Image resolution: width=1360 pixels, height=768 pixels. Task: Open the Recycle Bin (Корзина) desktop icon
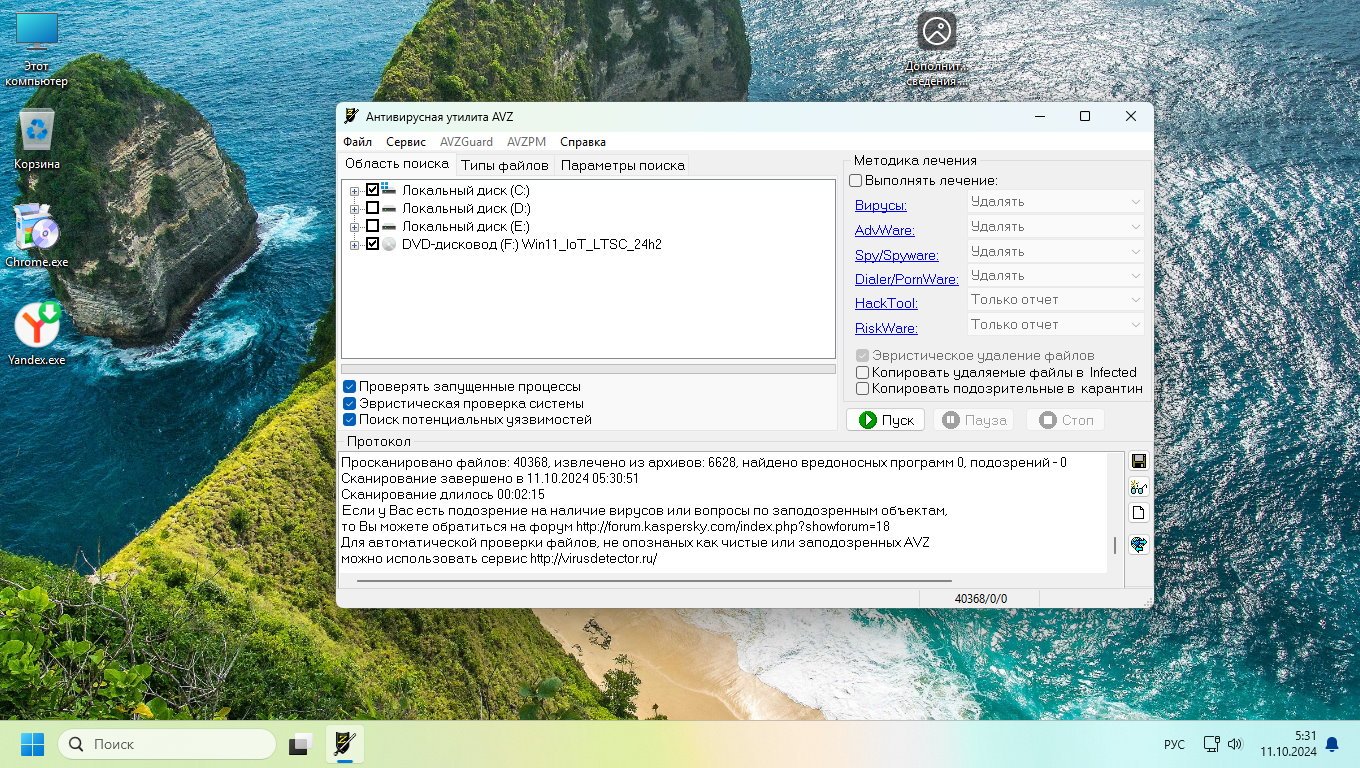[x=37, y=140]
